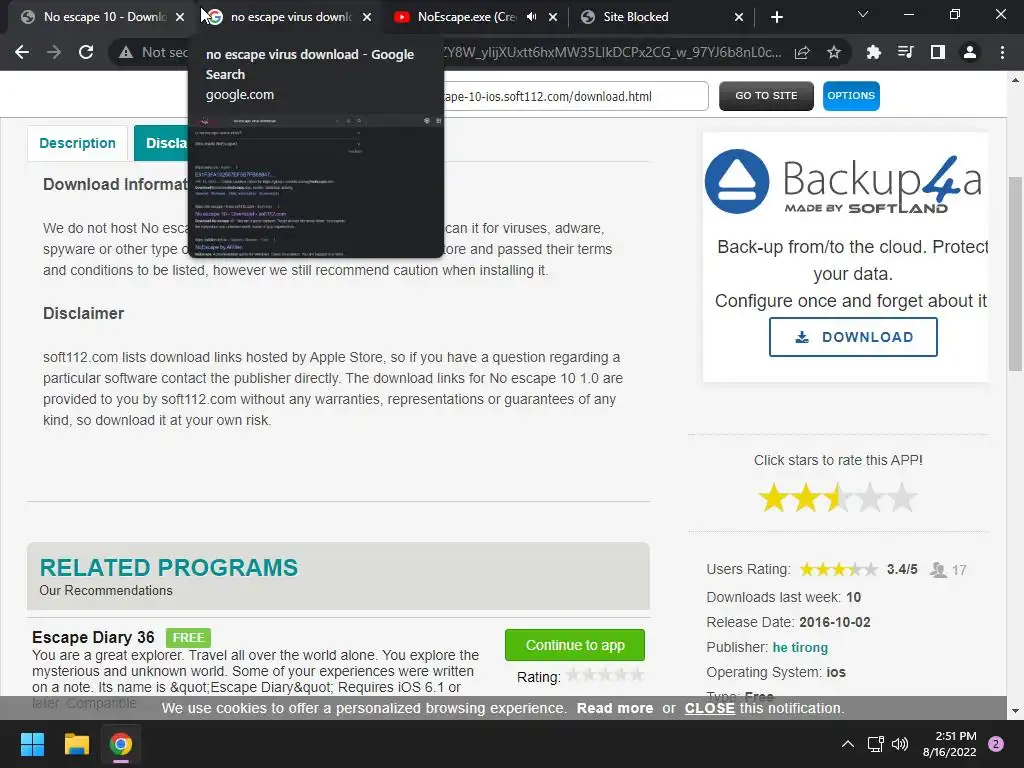Switch to the NoEscape.exe YouTube tab
Screen dimensions: 1024x768
(470, 17)
